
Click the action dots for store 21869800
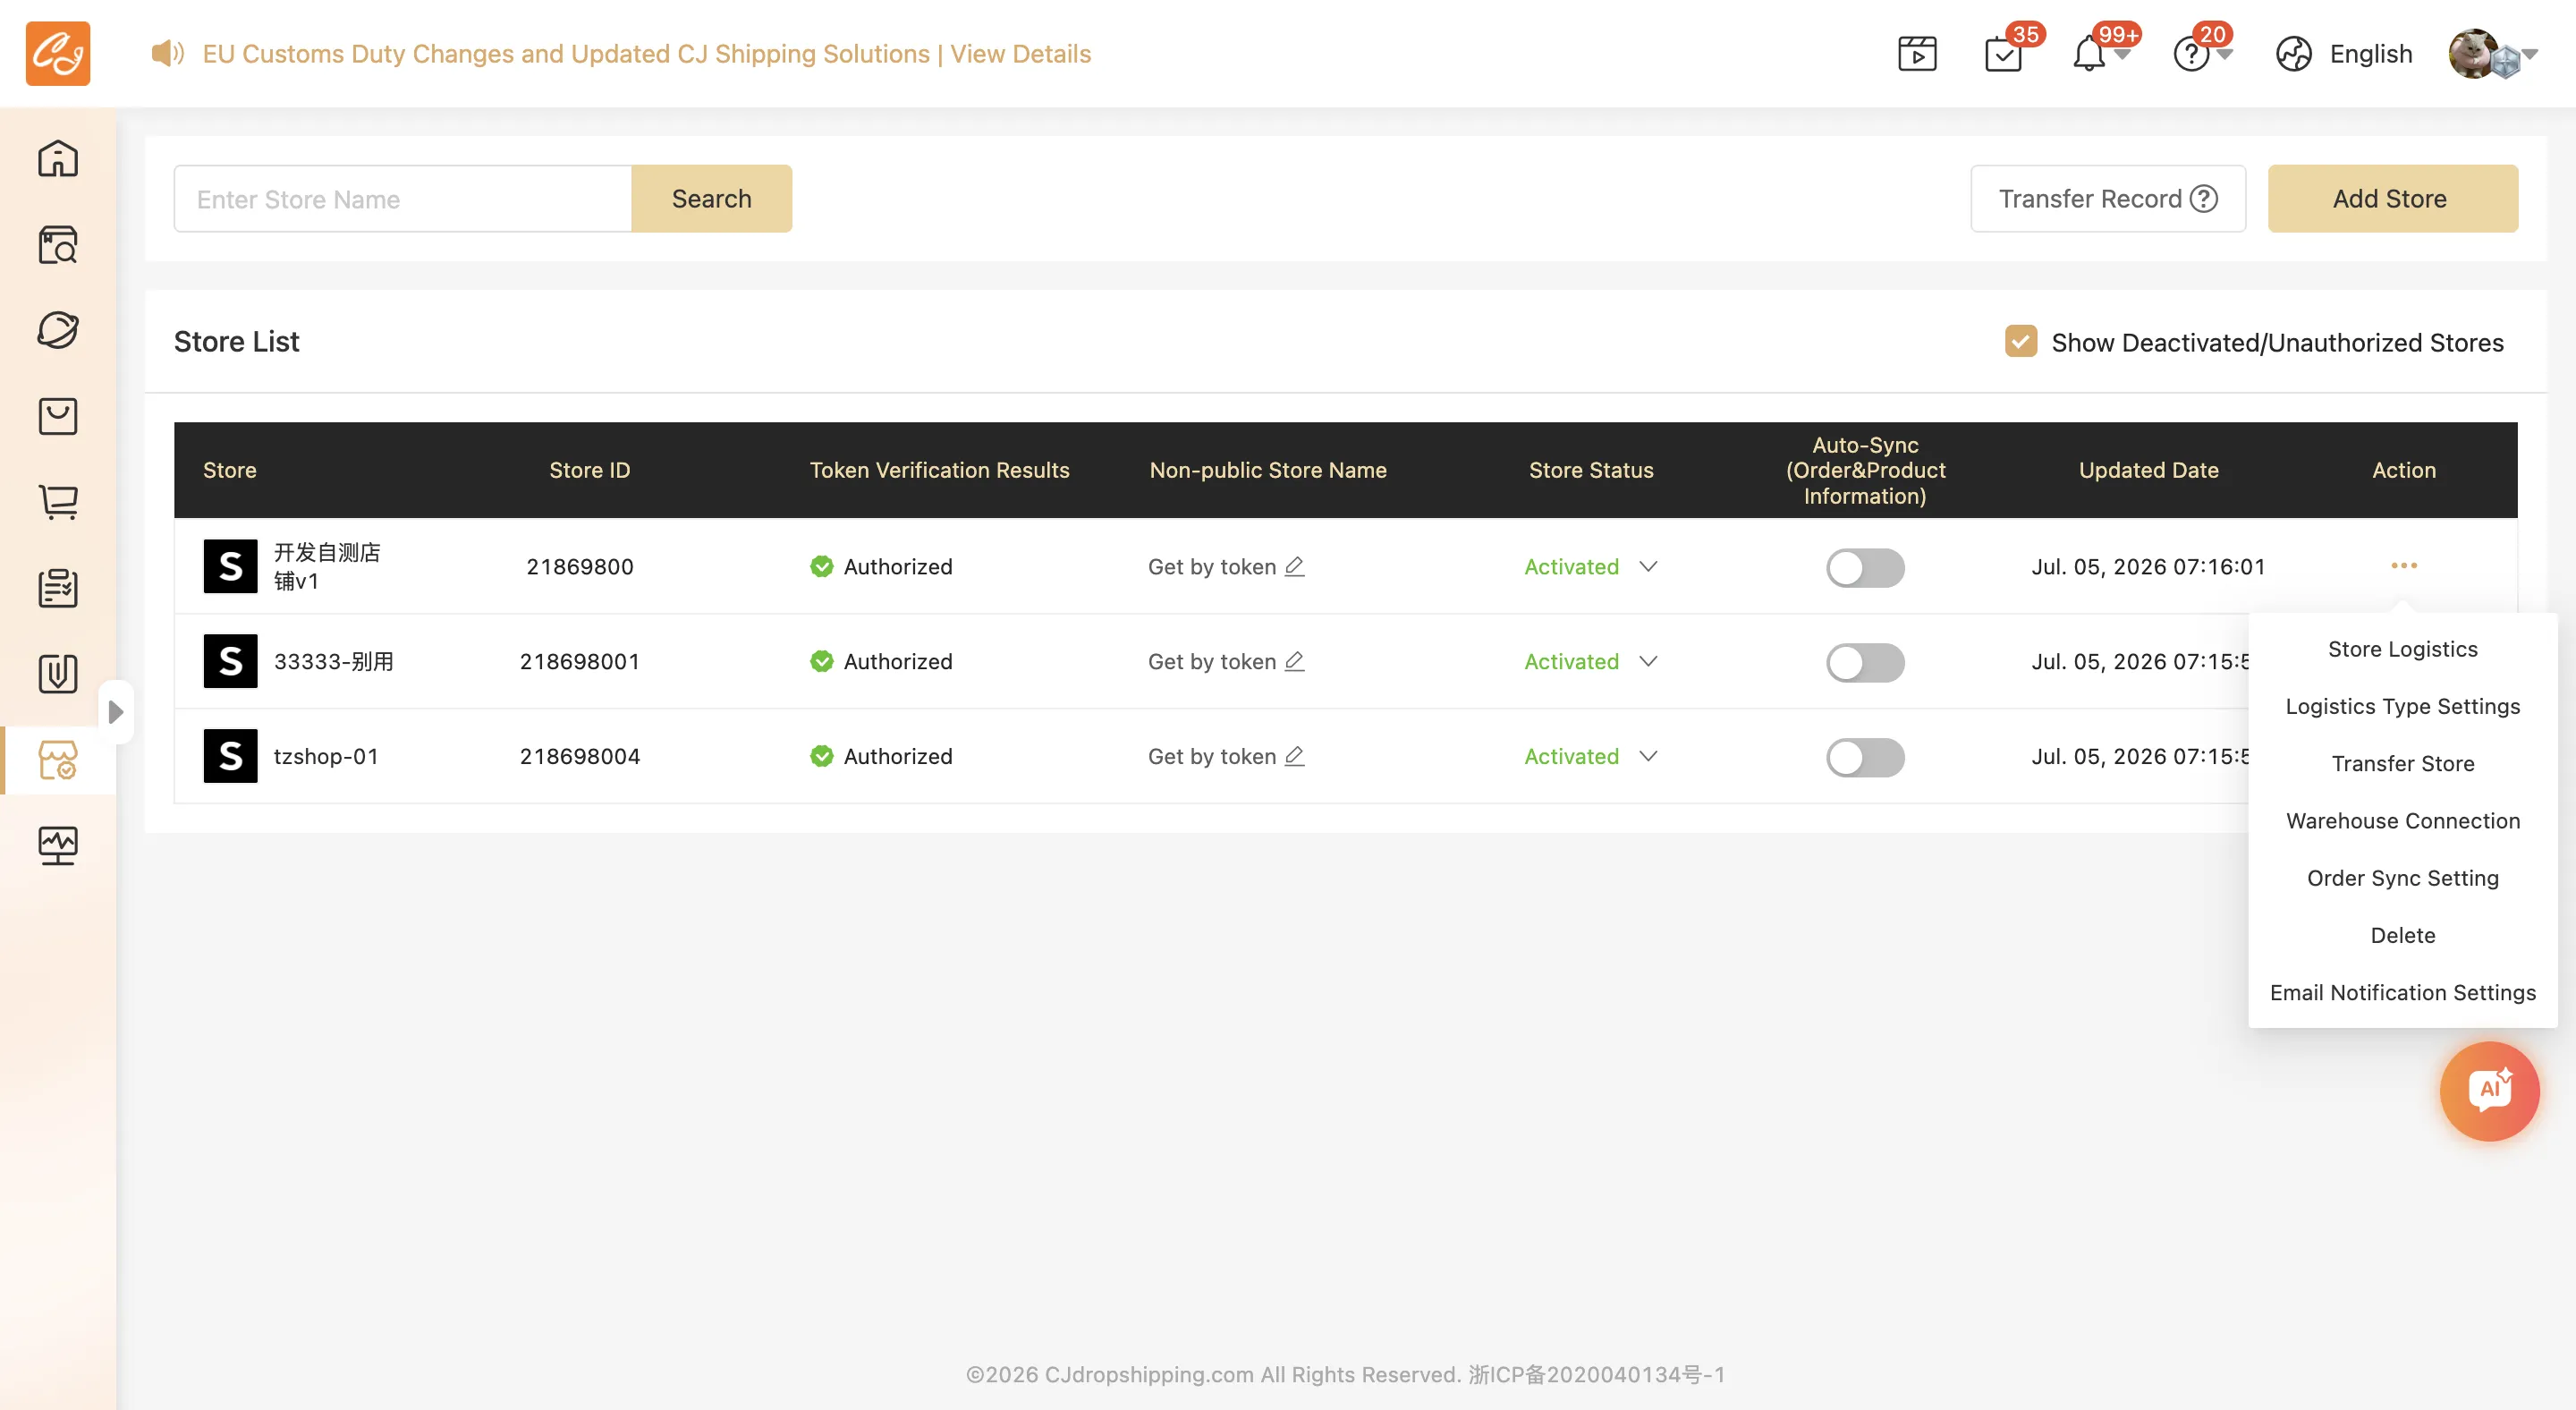click(x=2404, y=566)
